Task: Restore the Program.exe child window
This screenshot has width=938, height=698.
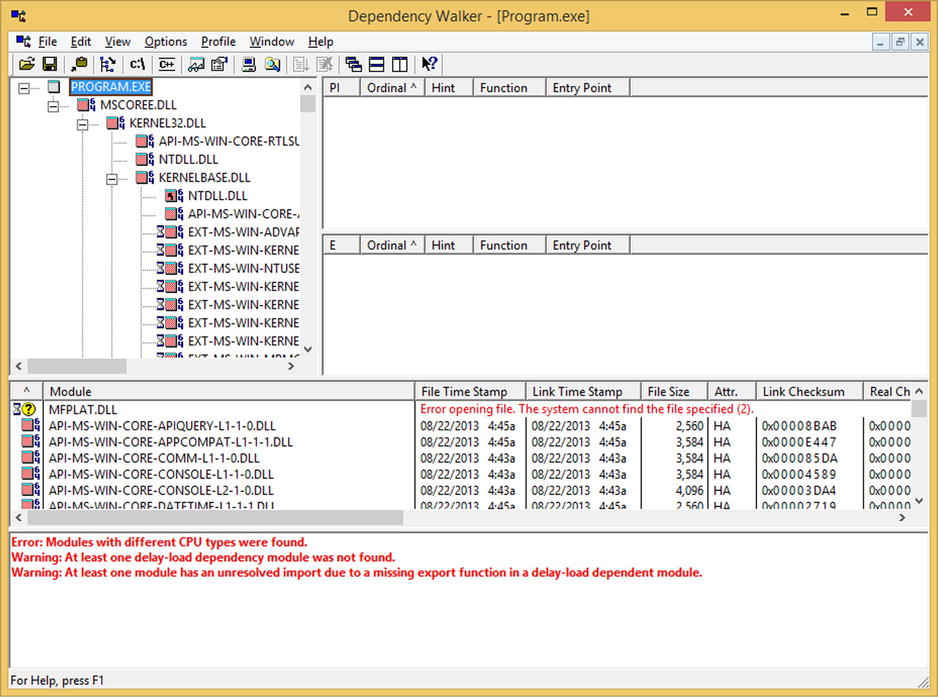Action: coord(900,42)
